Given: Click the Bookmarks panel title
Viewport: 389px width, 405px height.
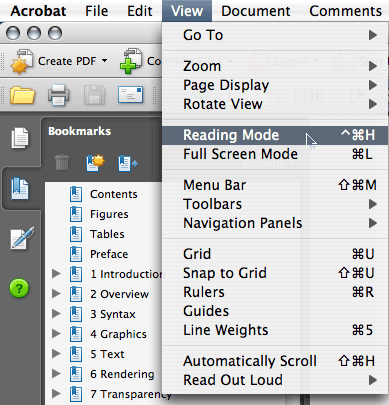Looking at the screenshot, I should (79, 131).
